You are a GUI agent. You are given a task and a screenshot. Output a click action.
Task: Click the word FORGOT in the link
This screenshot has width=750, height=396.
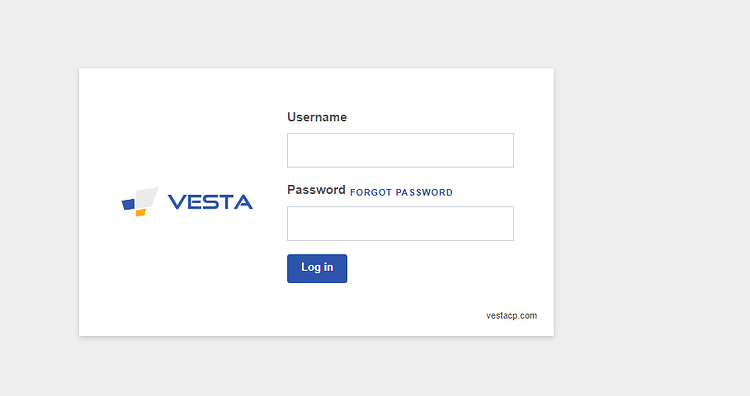(x=371, y=192)
